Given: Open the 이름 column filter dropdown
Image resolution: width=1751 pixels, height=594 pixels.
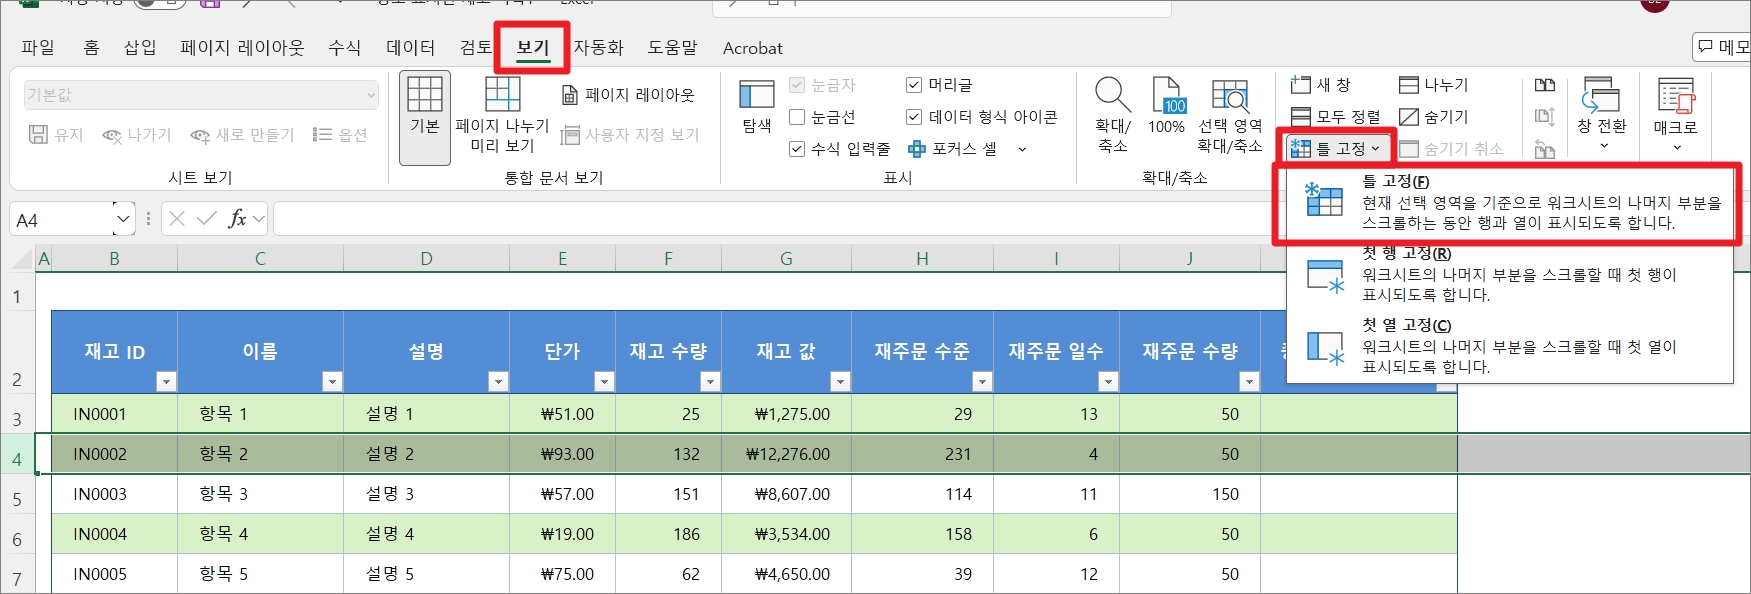Looking at the screenshot, I should pyautogui.click(x=332, y=381).
